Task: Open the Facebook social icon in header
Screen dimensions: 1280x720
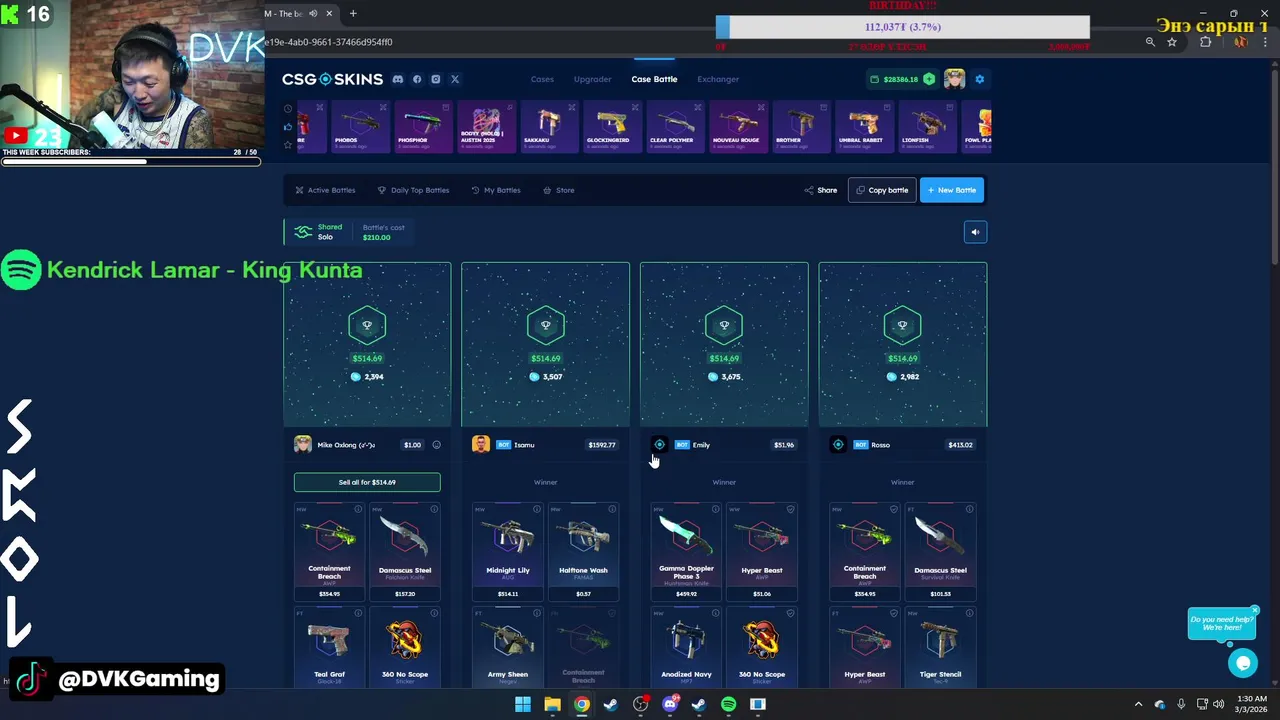Action: click(x=417, y=79)
